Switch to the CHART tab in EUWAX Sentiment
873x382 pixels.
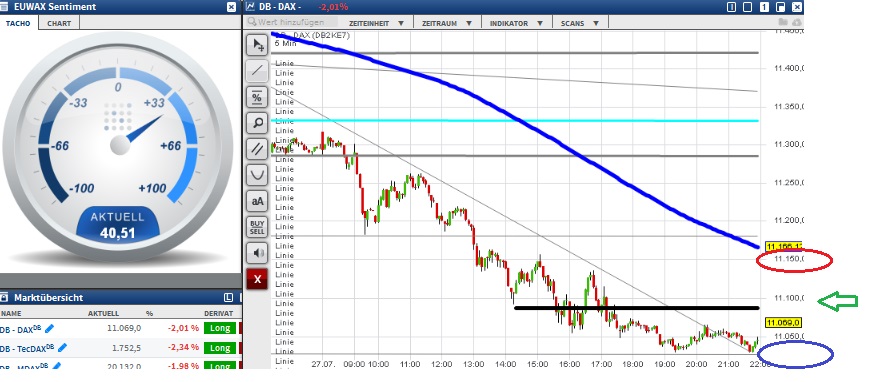(x=59, y=23)
